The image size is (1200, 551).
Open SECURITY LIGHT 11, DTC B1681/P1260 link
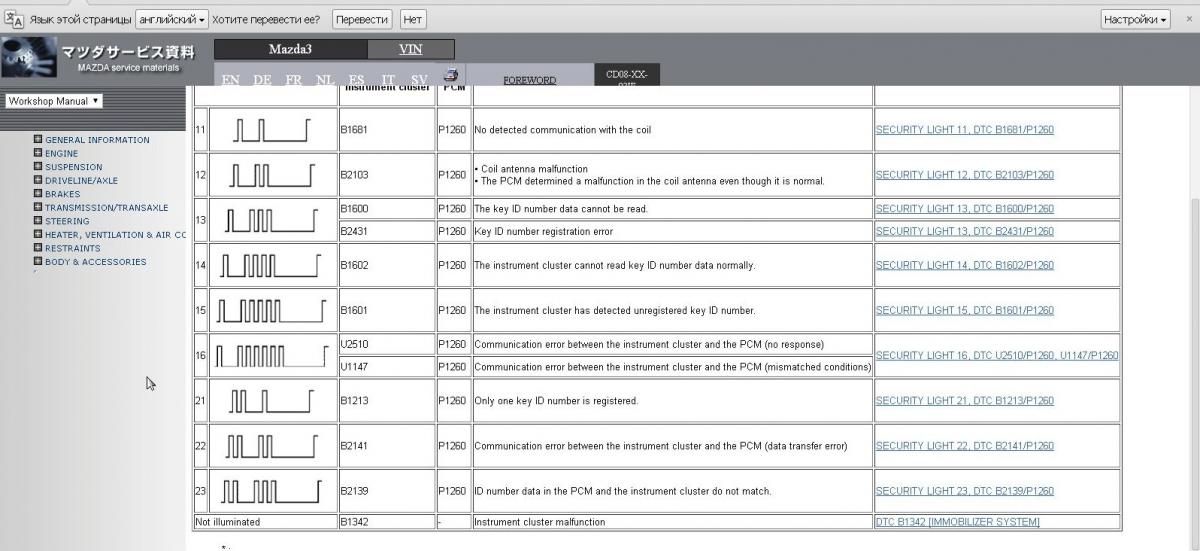(964, 130)
